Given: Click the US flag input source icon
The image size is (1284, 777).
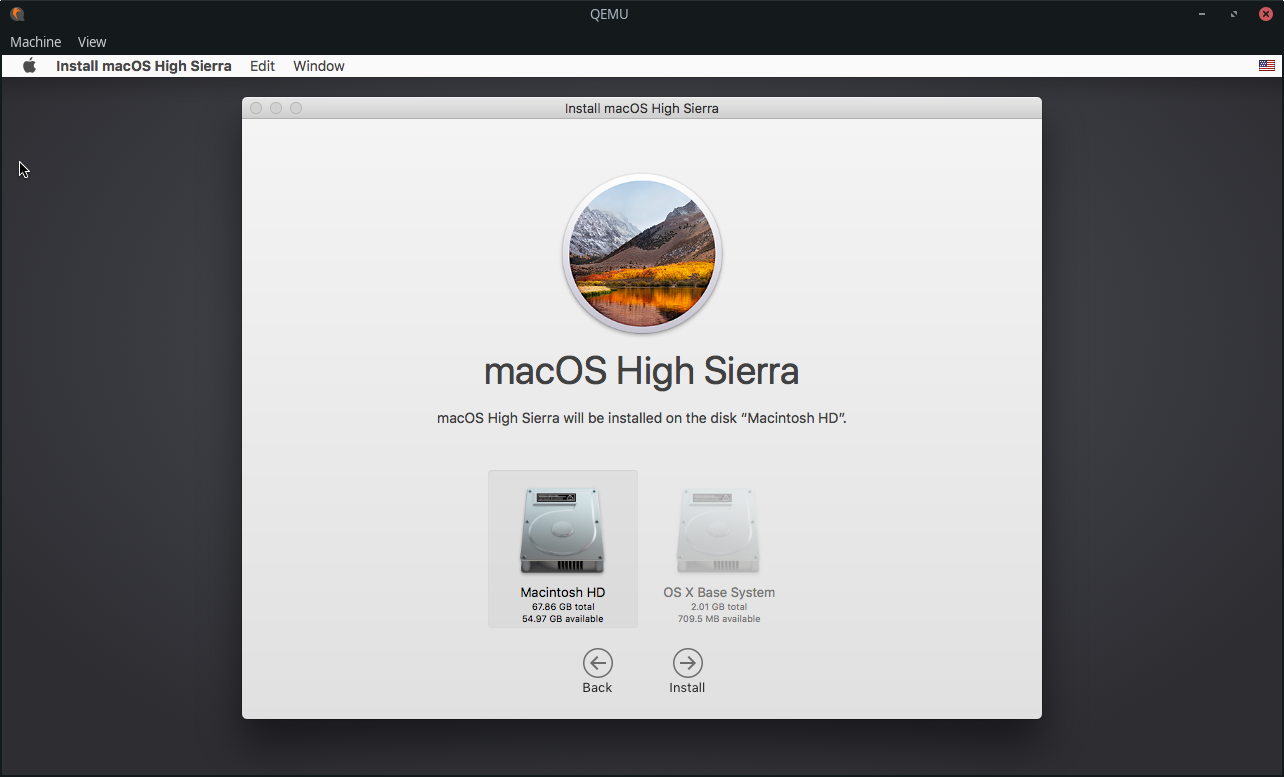Looking at the screenshot, I should tap(1267, 66).
